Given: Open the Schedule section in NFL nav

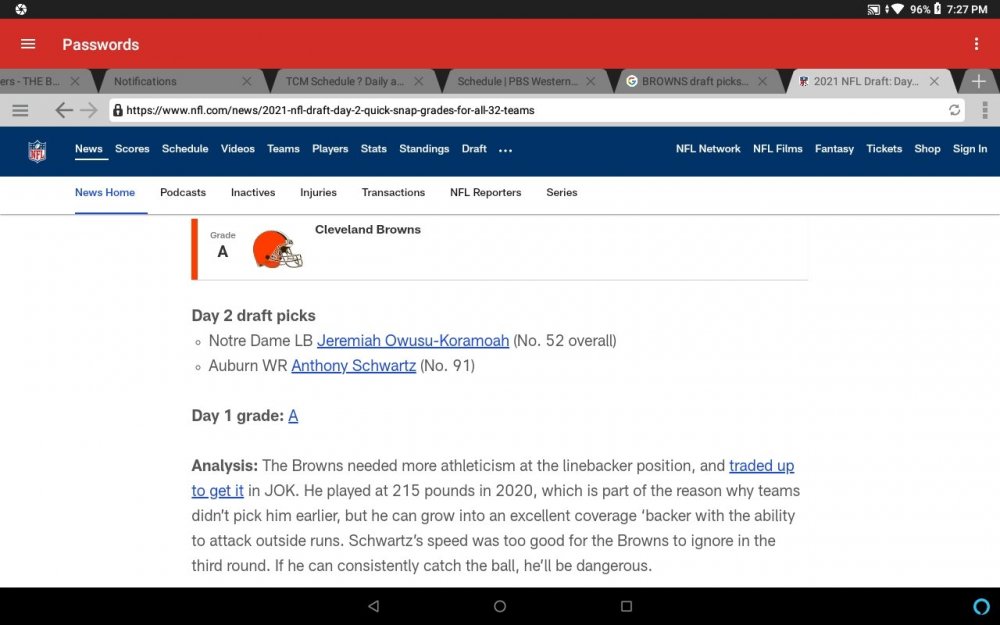Looking at the screenshot, I should 185,149.
